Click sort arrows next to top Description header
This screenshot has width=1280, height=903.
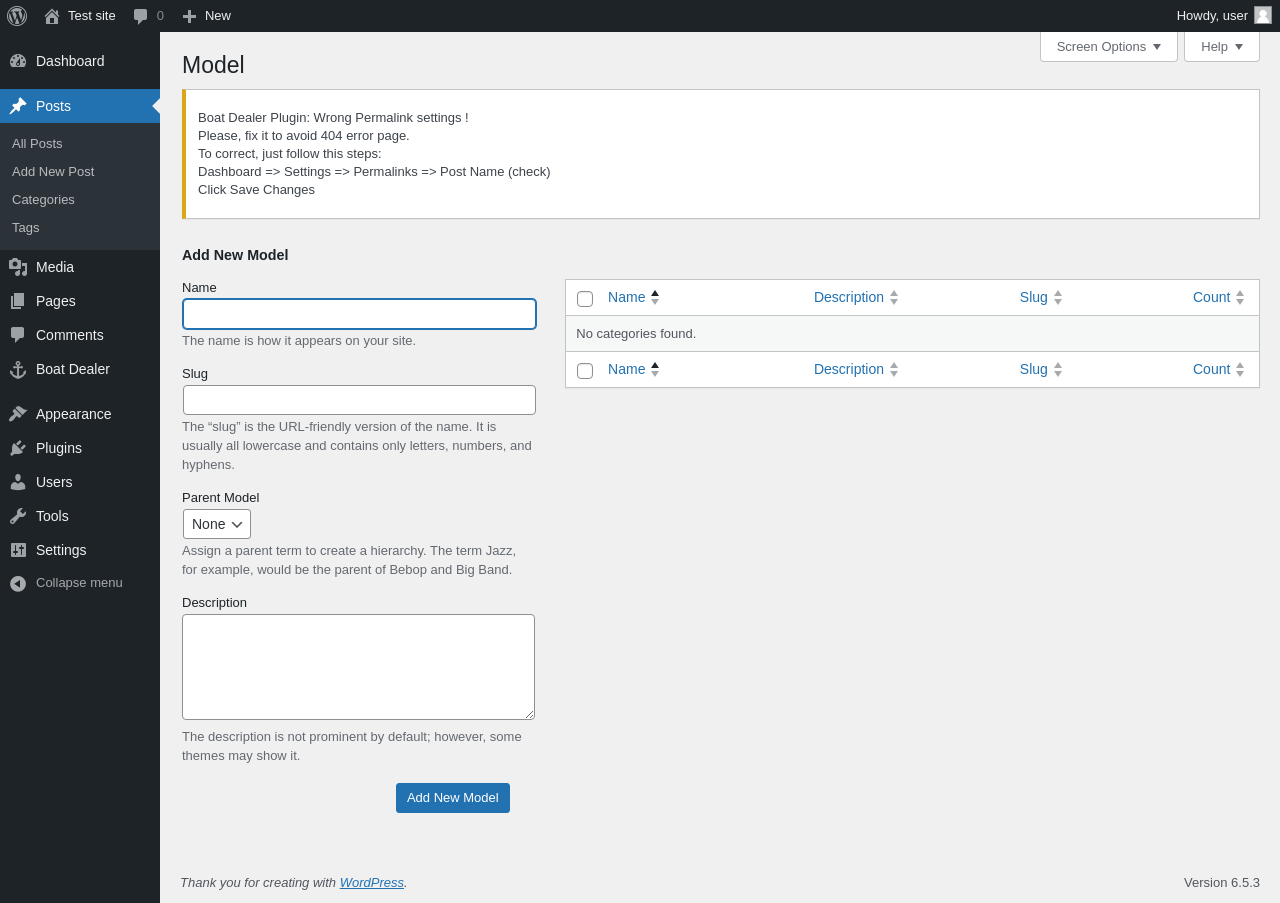coord(894,298)
